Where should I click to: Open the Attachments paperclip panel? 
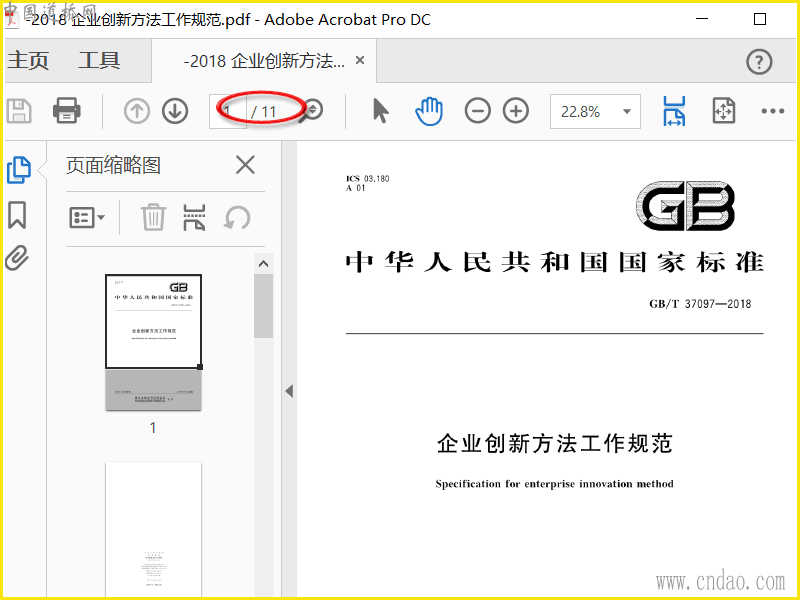[x=17, y=258]
